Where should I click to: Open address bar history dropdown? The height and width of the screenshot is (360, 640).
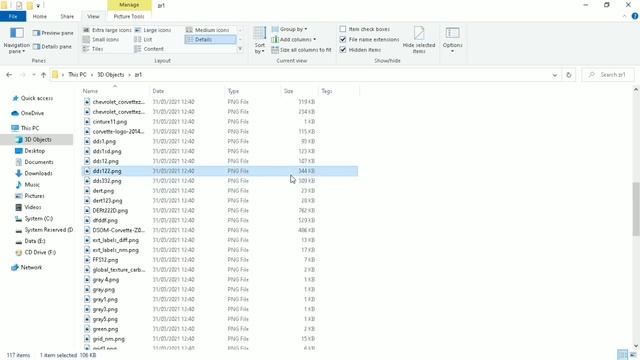coord(554,75)
